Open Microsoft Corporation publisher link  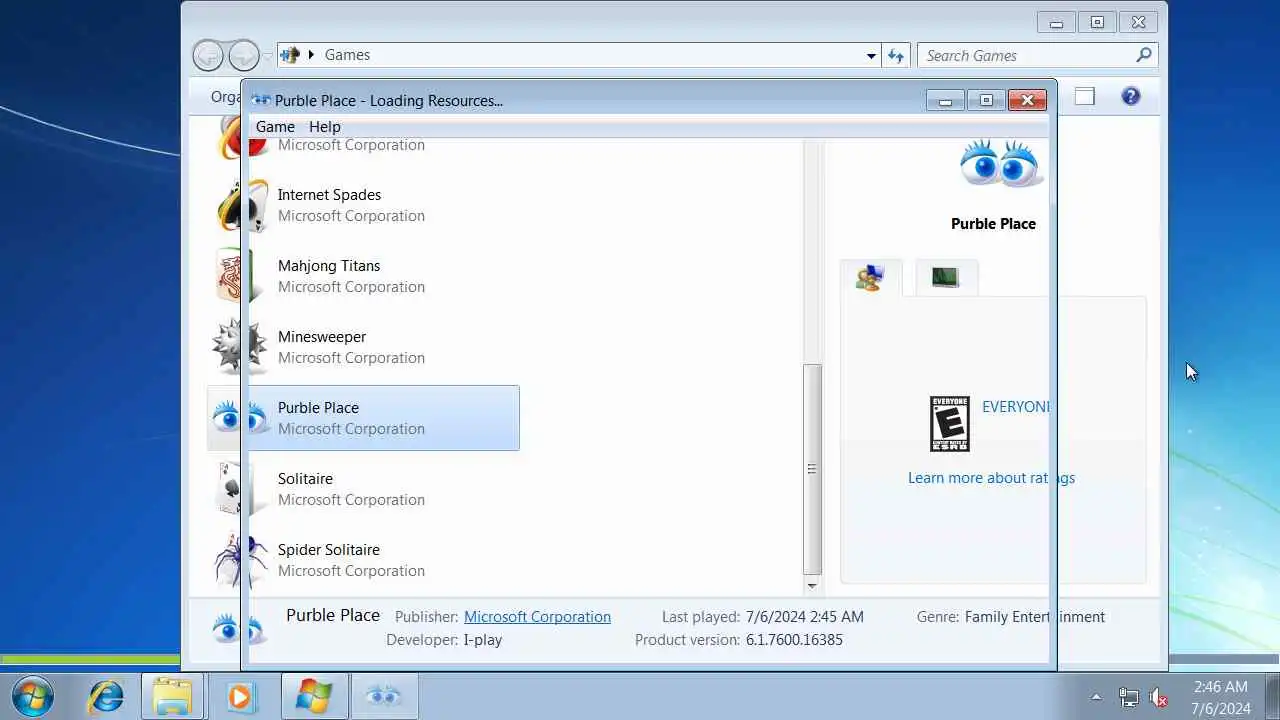click(537, 617)
